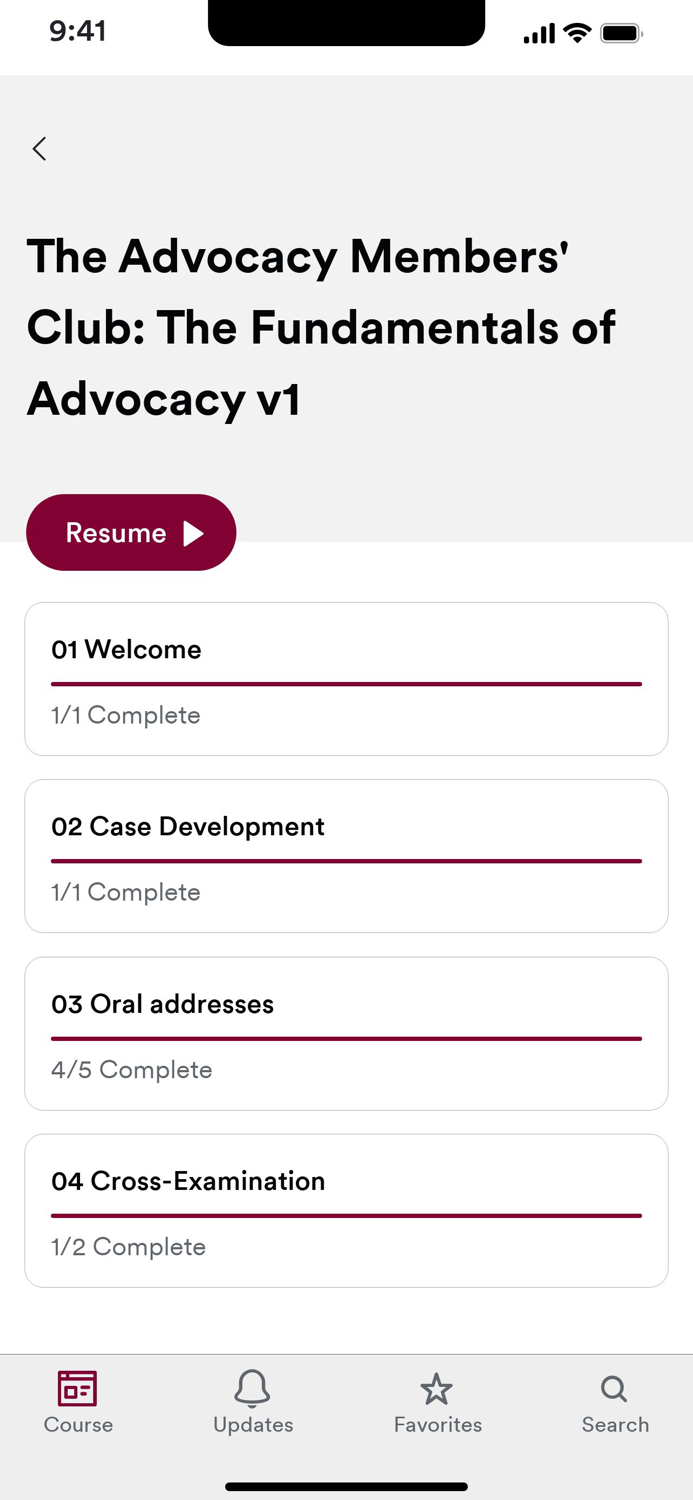Open the 02 Case Development module
This screenshot has height=1500, width=693.
pos(346,856)
